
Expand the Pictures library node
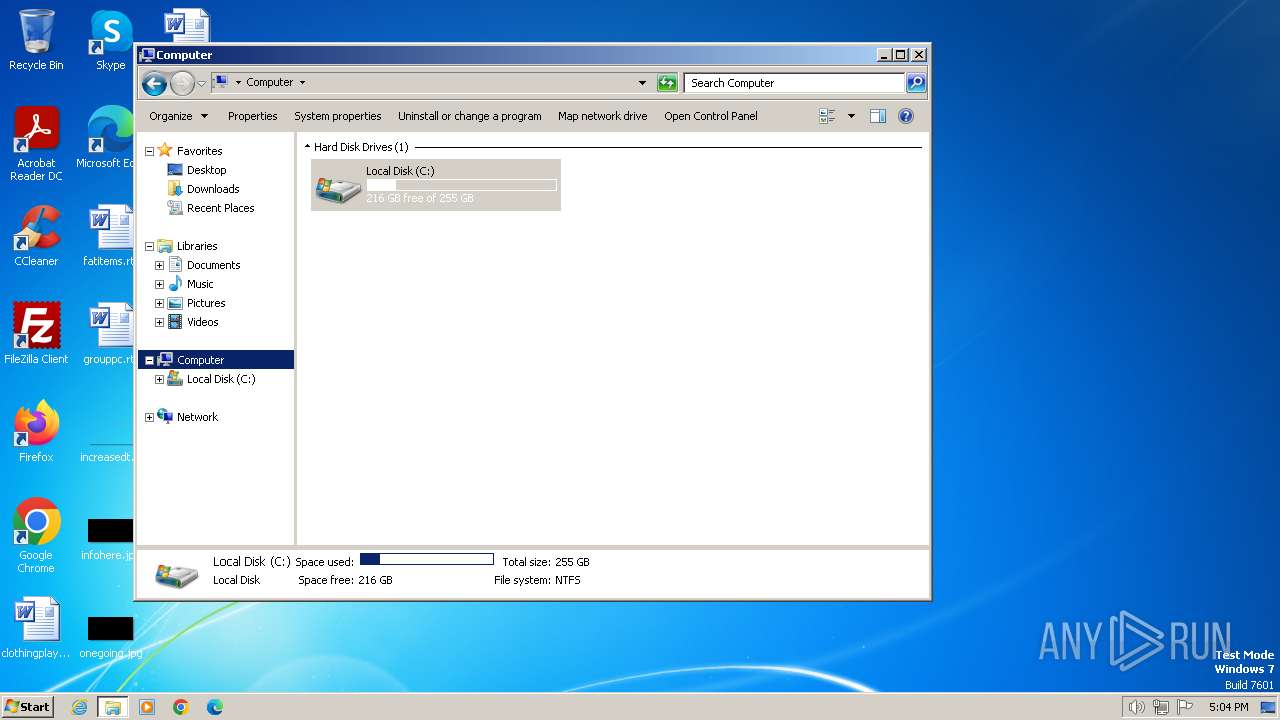pos(159,303)
